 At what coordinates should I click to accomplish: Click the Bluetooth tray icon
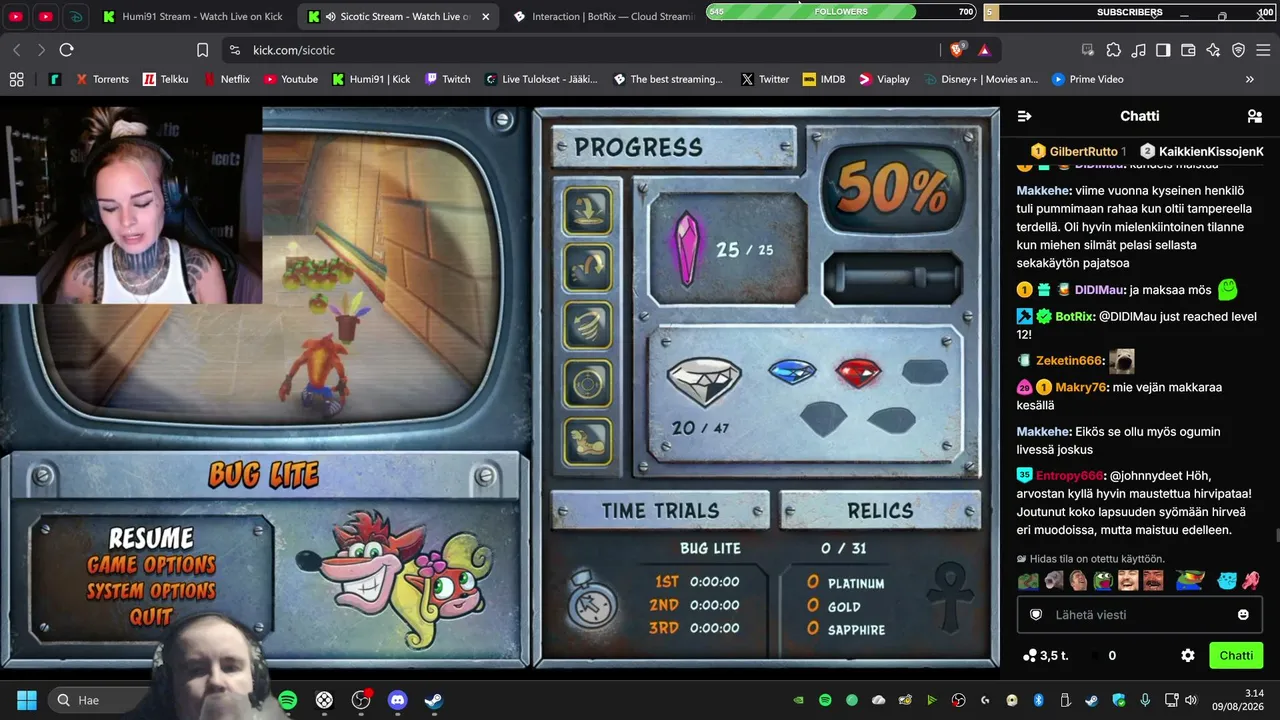(x=1038, y=700)
